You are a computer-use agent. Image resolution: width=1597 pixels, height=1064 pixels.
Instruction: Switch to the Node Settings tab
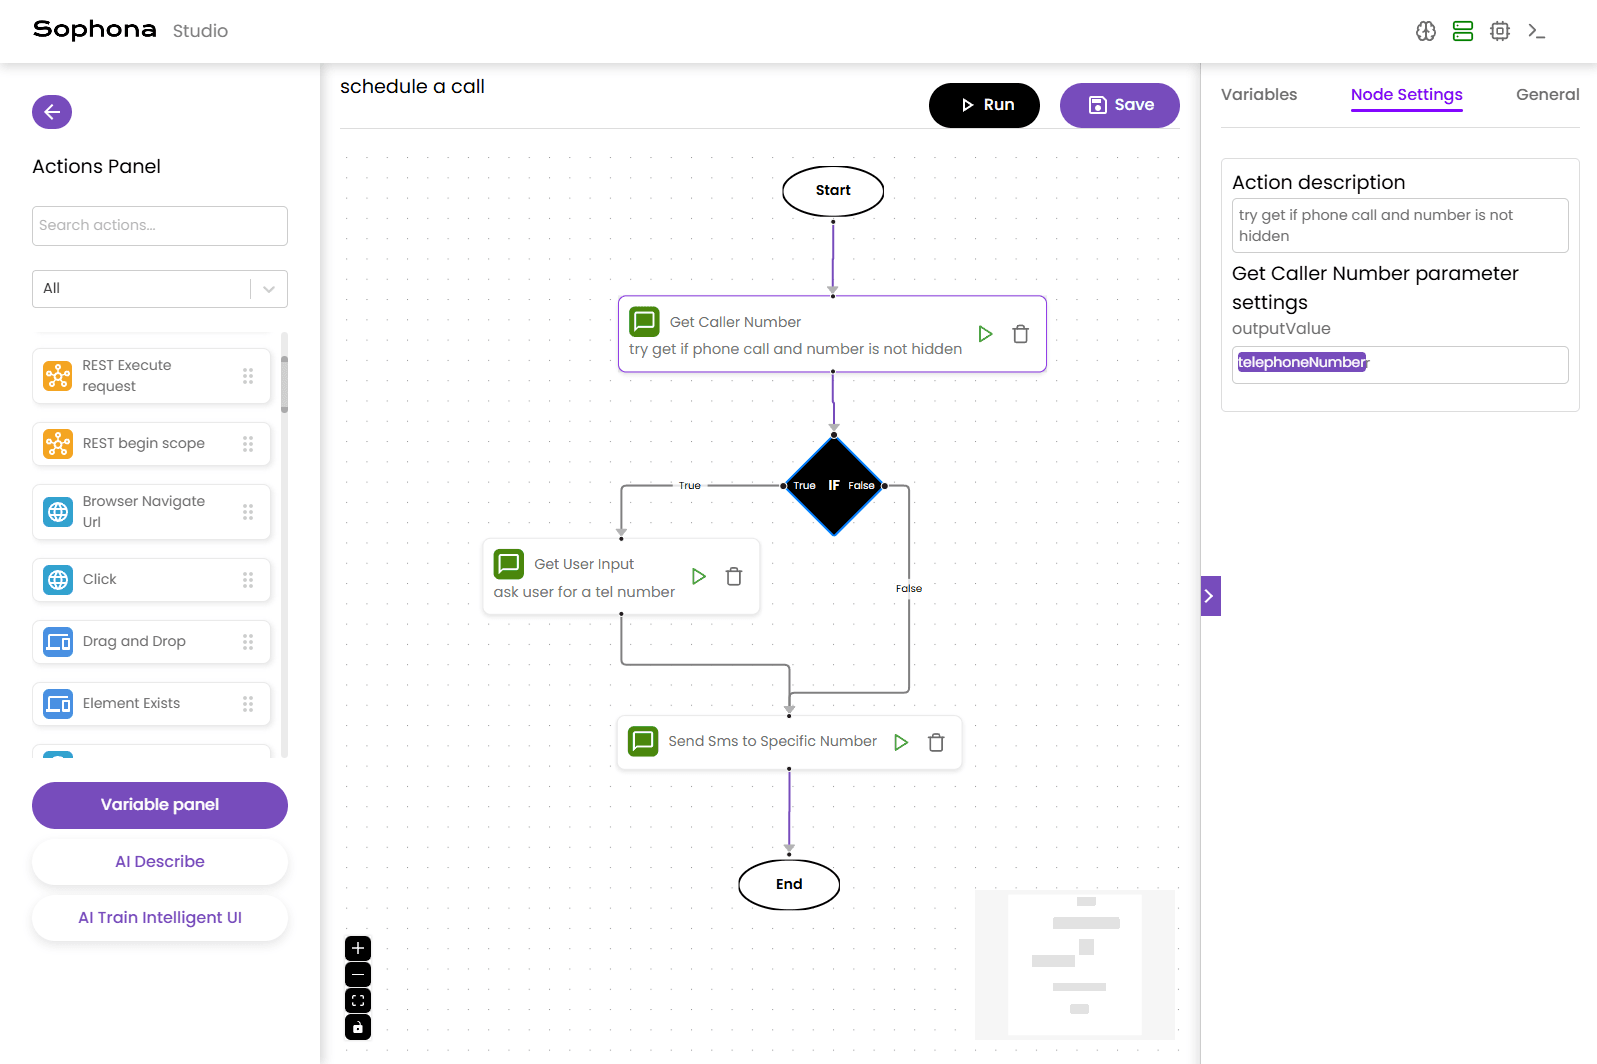1406,95
